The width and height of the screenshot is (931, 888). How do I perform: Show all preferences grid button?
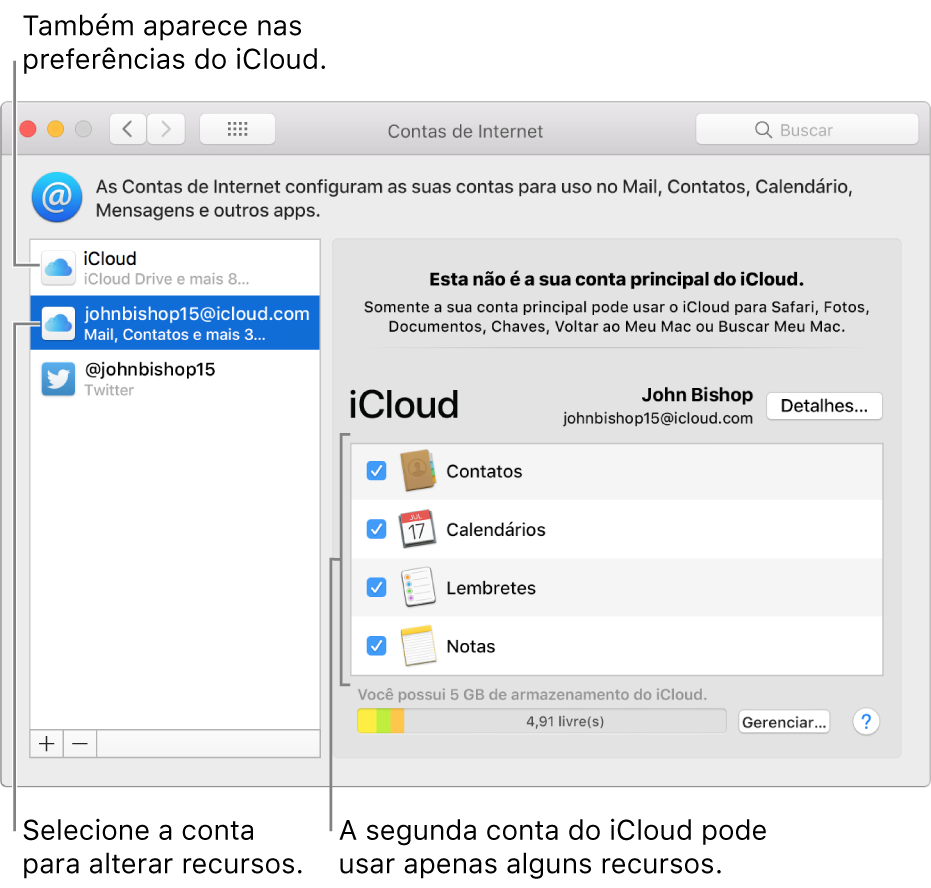tap(238, 129)
